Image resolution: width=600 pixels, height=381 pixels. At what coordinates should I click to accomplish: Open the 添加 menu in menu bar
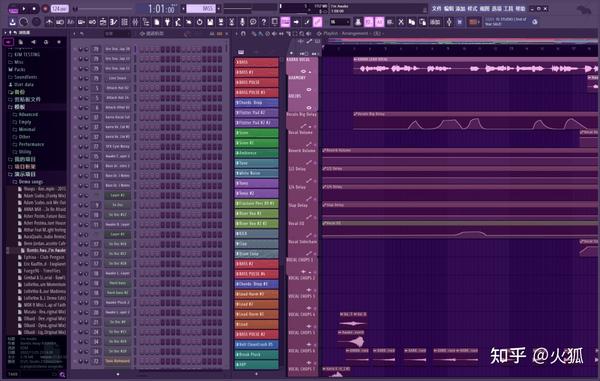coord(460,8)
